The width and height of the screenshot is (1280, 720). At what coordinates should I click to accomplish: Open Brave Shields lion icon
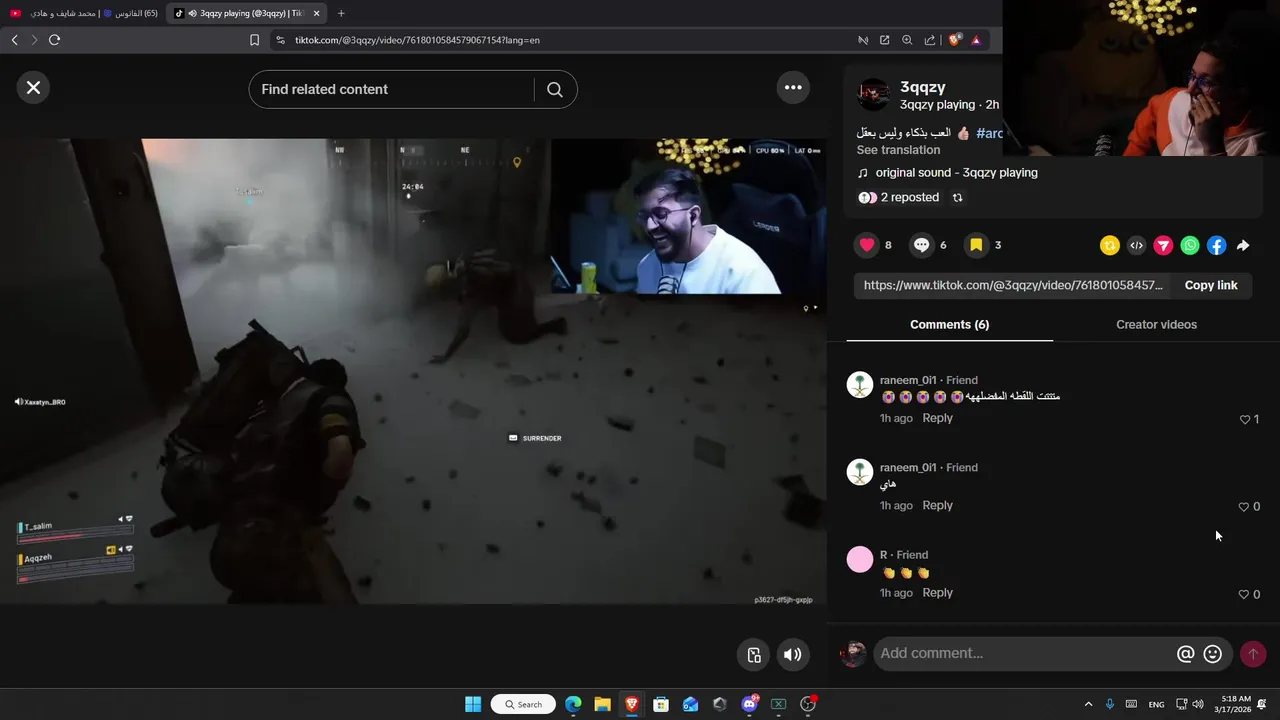point(954,40)
